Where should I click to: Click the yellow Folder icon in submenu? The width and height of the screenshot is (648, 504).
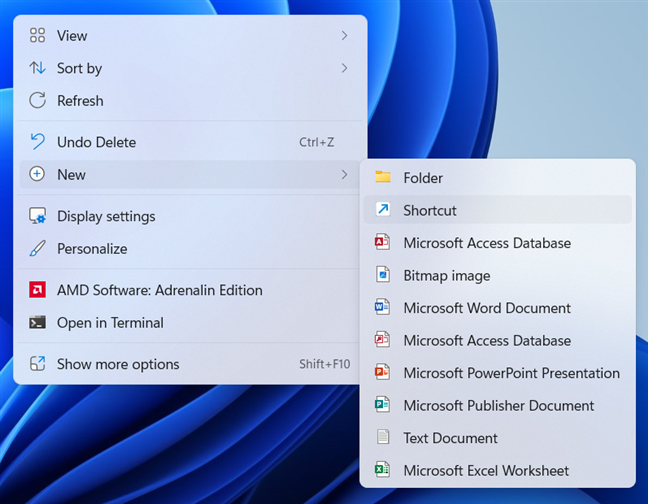click(383, 177)
